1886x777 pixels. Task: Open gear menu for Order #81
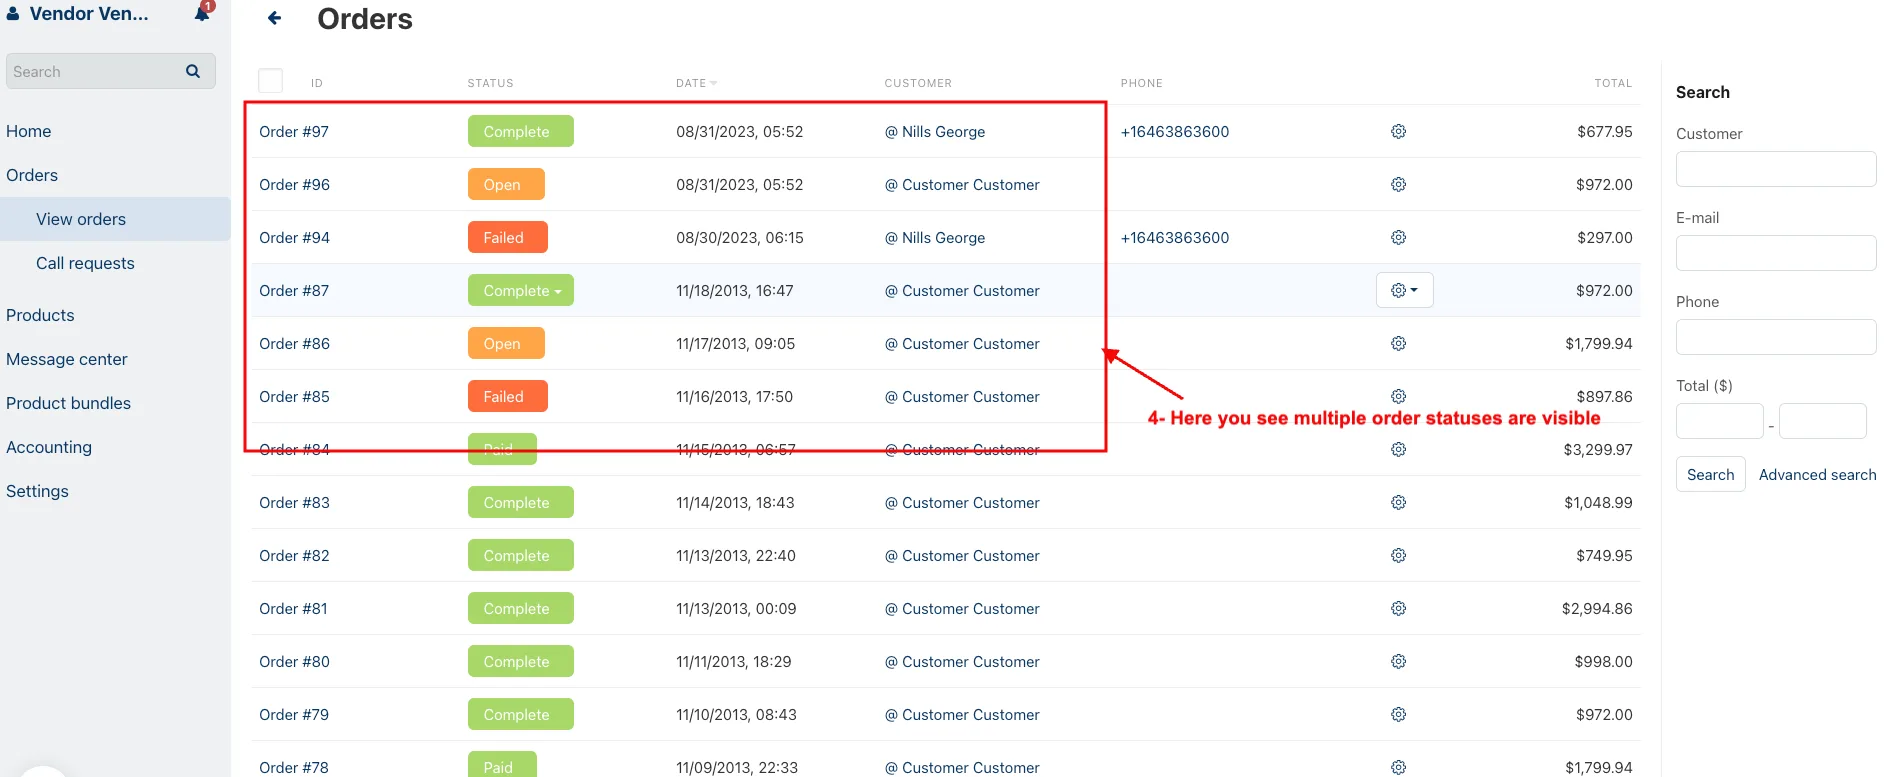[1398, 608]
